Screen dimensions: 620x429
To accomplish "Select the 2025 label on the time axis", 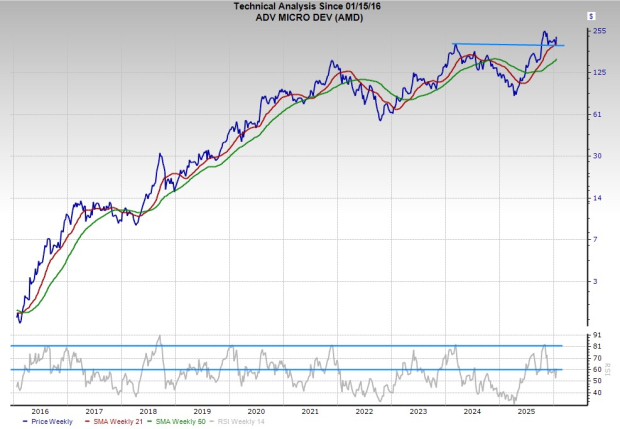I will (527, 411).
